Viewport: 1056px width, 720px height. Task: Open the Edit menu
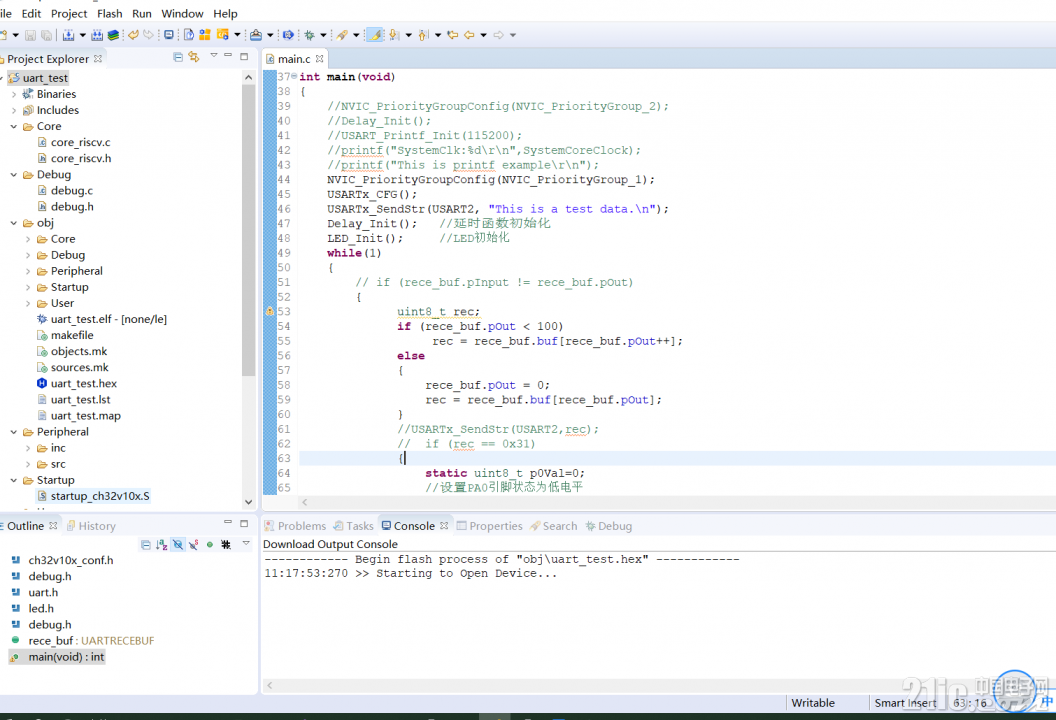(x=31, y=13)
